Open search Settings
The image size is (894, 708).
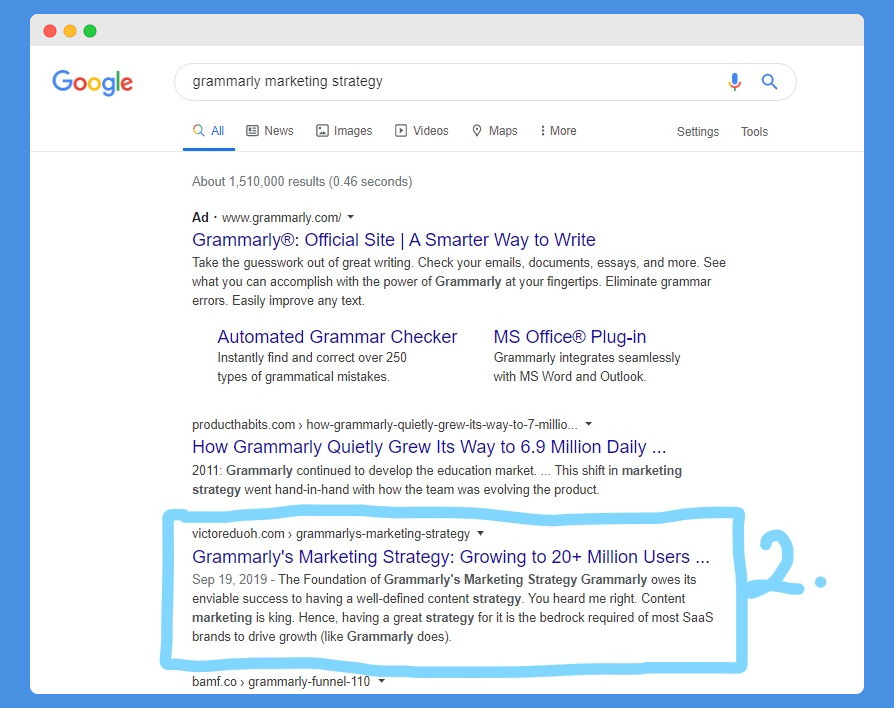(x=698, y=132)
